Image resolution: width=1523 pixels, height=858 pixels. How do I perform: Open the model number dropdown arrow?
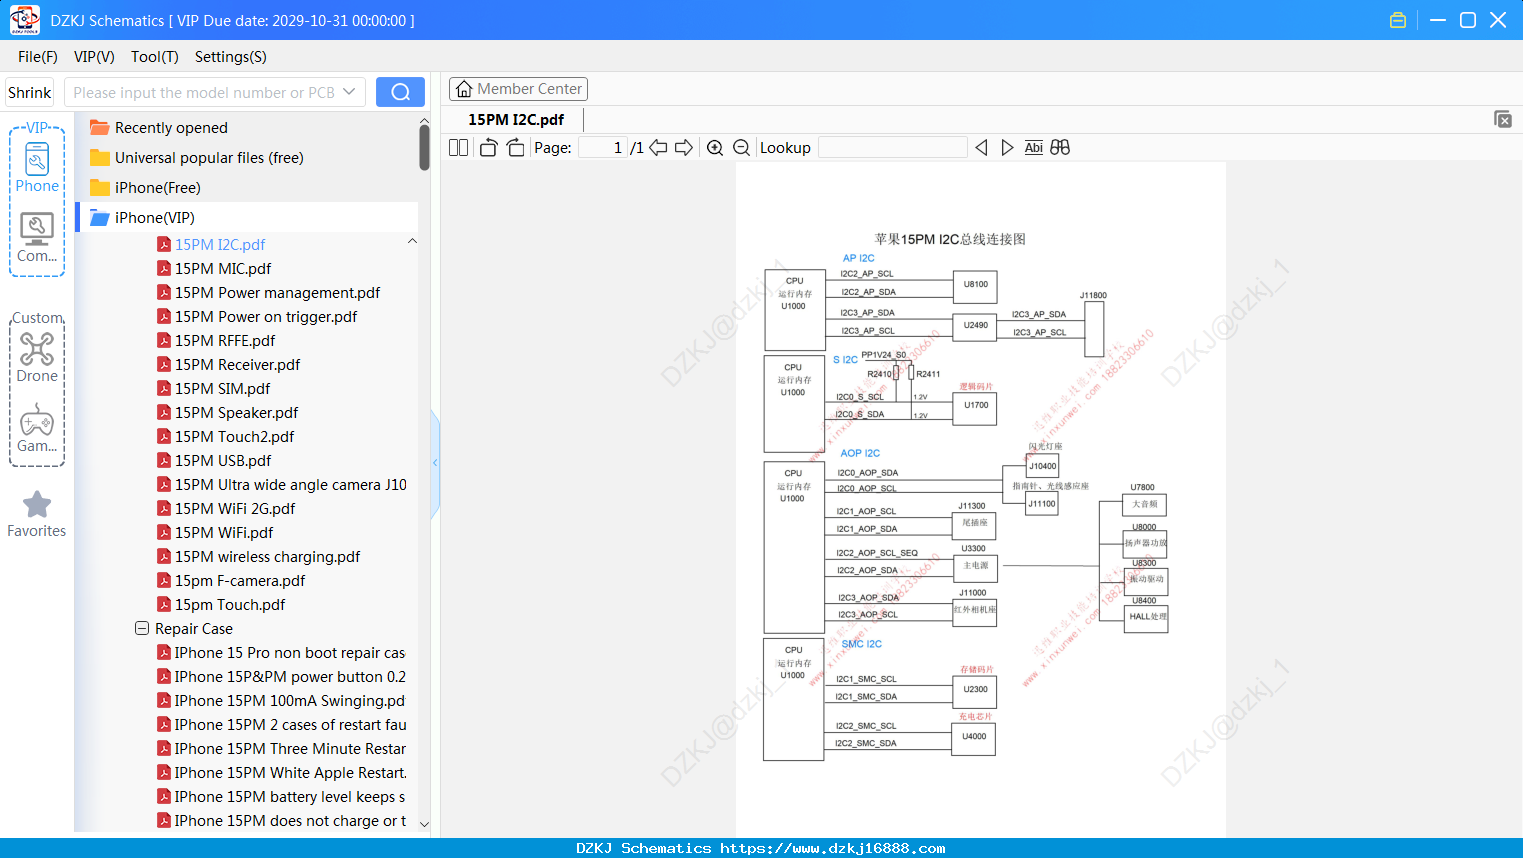coord(349,92)
